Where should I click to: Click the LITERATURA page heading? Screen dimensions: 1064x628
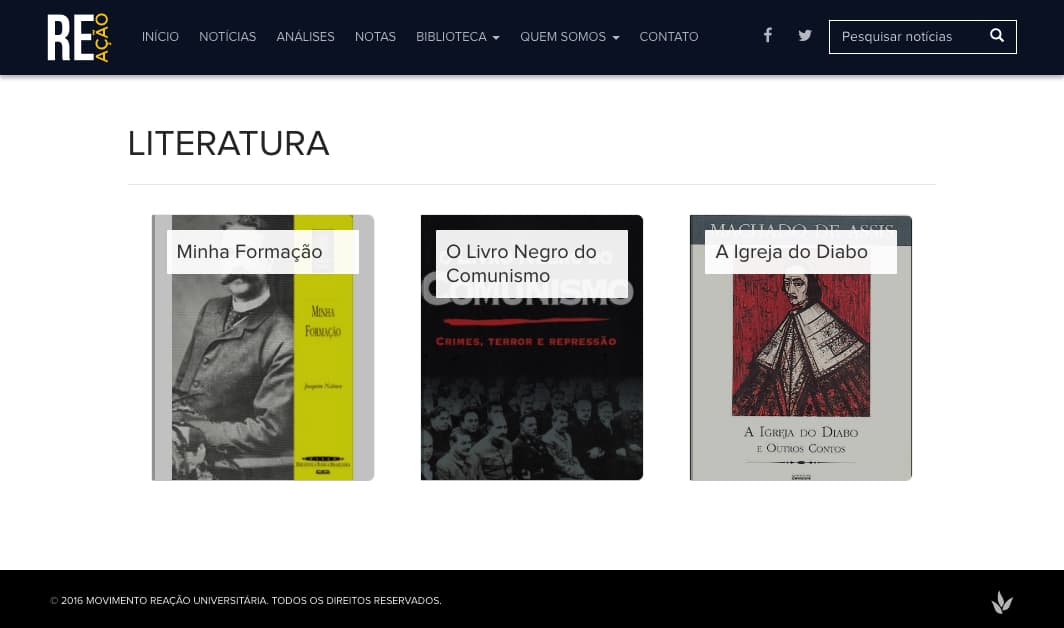[x=229, y=144]
